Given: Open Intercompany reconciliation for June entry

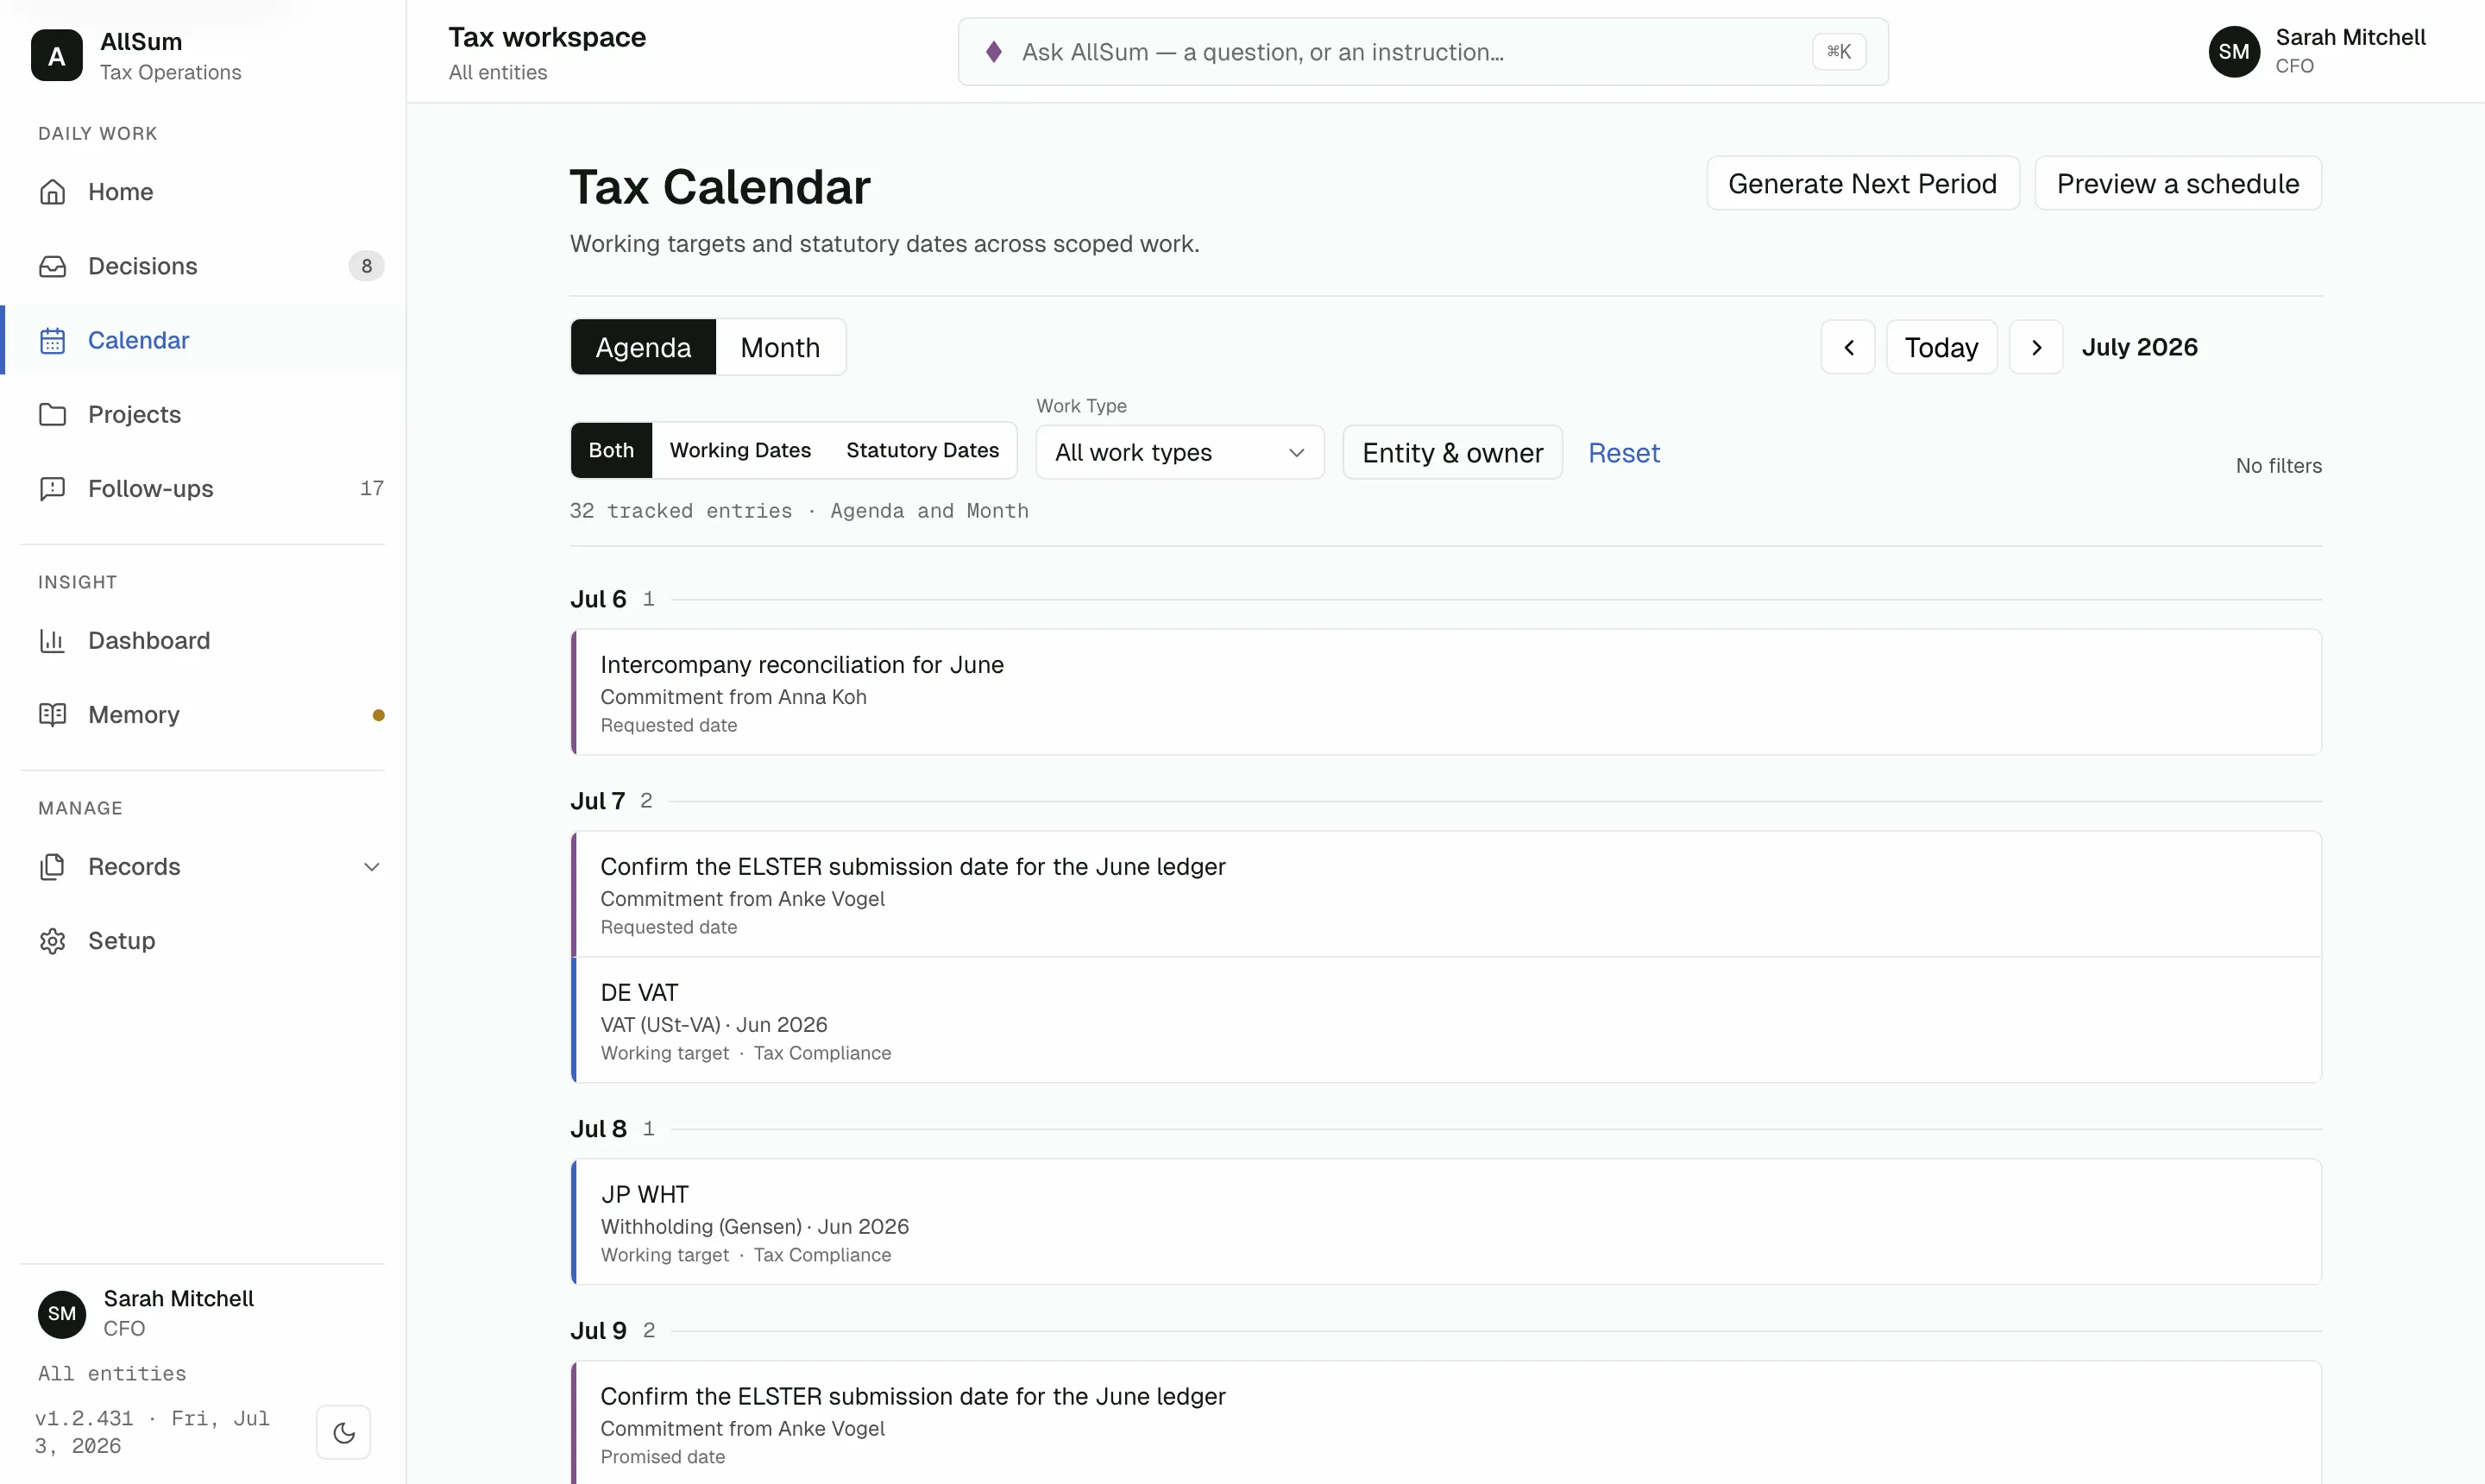Looking at the screenshot, I should click(1446, 692).
